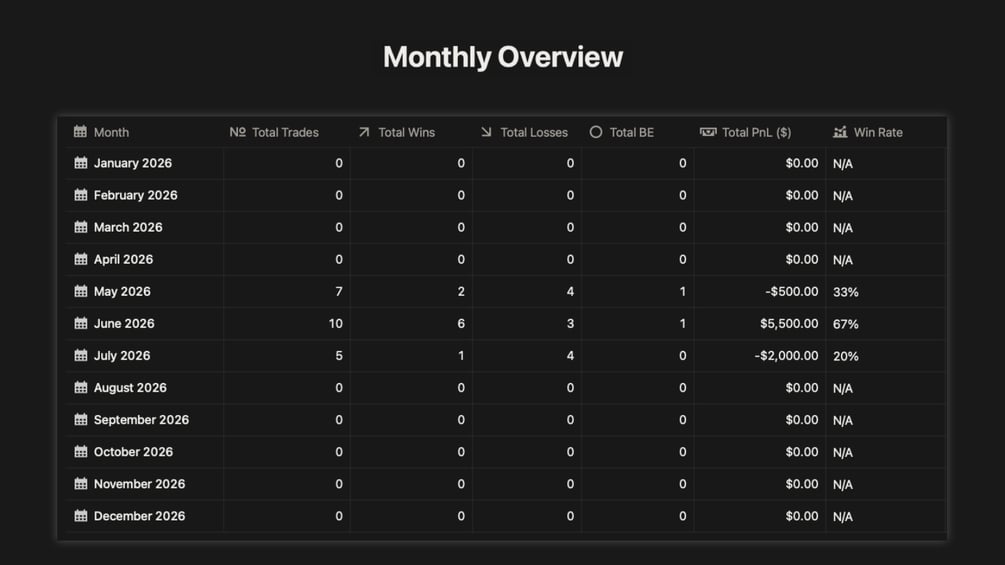The image size is (1005, 565).
Task: Click the calendar icon for November 2026
Action: pos(81,484)
